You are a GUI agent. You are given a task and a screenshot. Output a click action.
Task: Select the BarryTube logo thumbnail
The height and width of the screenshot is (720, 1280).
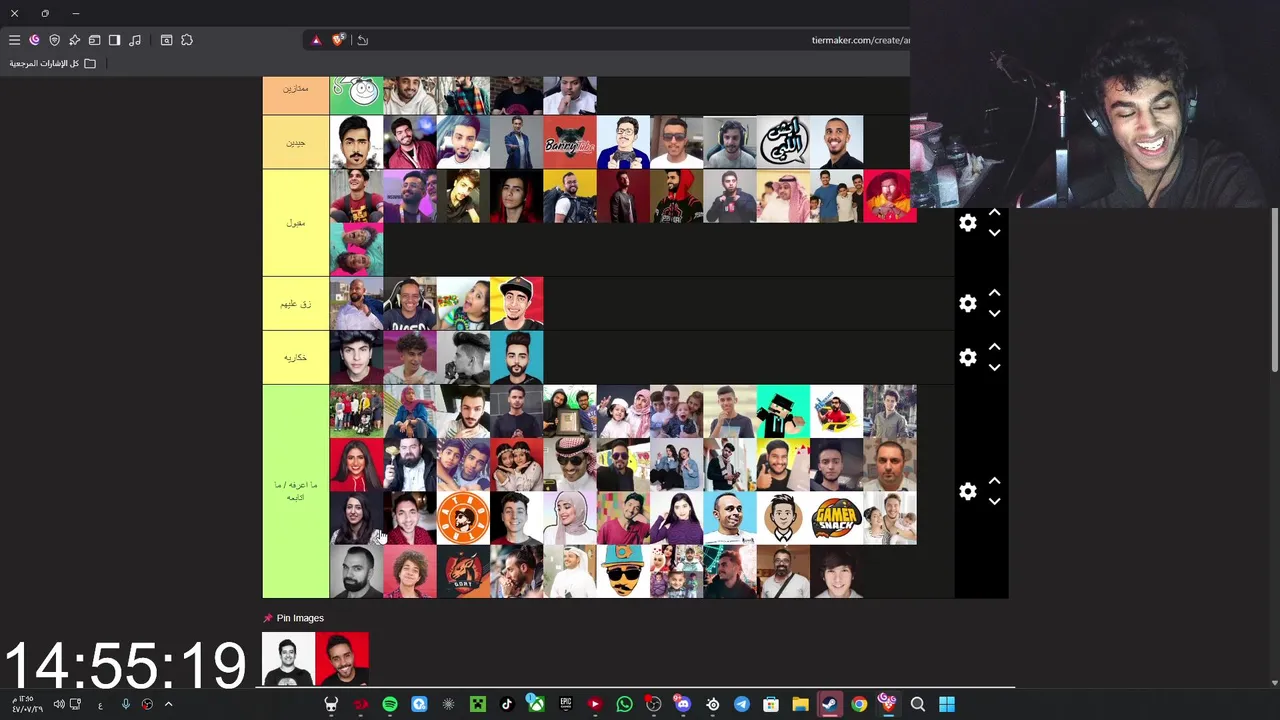point(570,142)
